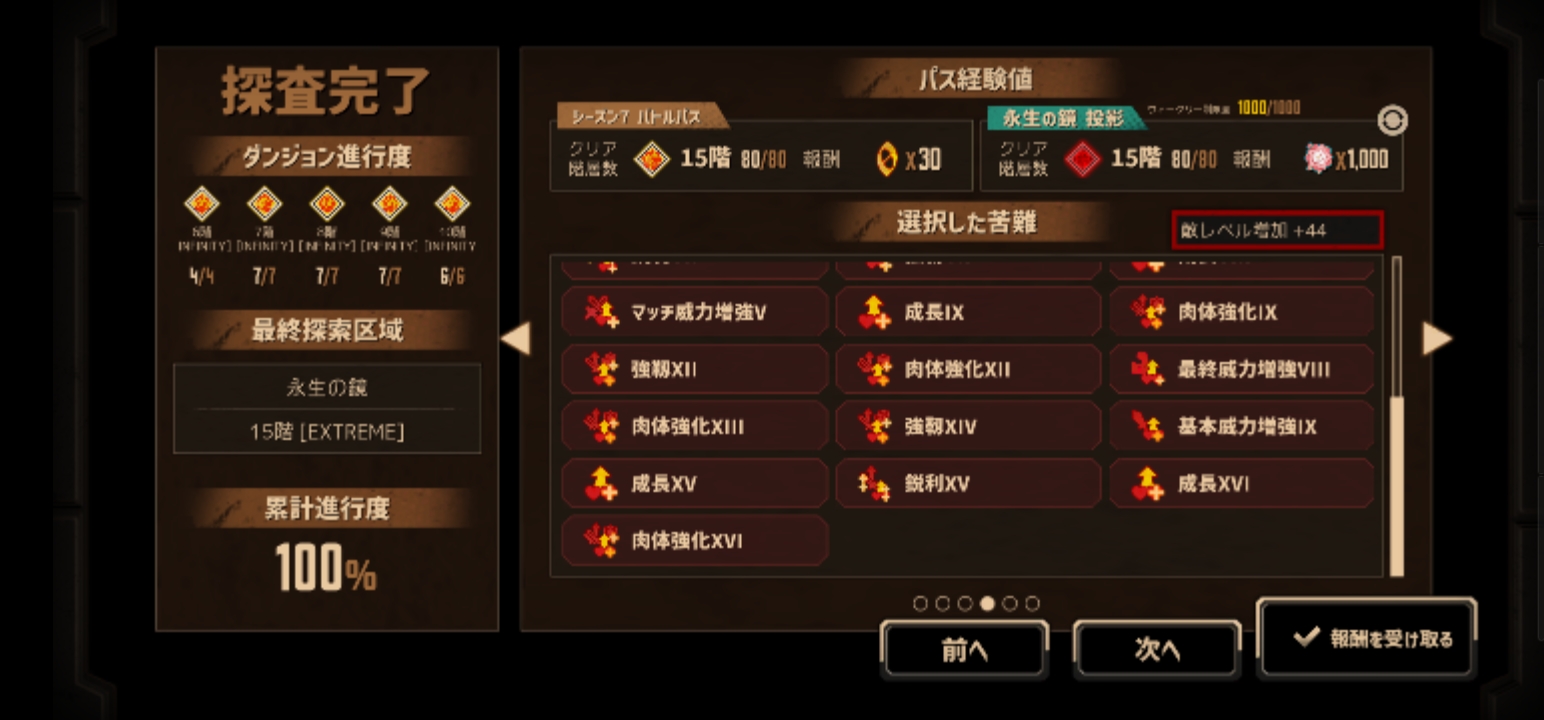
Task: Click the 前へ button
Action: [x=964, y=650]
